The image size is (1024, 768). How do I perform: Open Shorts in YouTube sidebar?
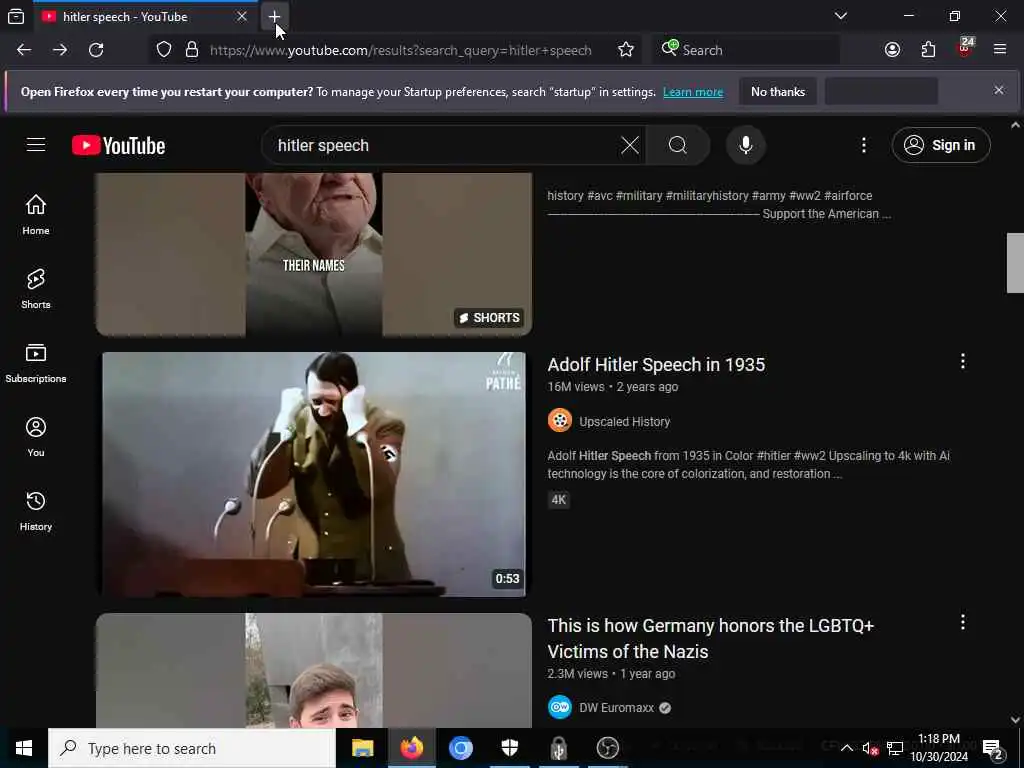(36, 288)
